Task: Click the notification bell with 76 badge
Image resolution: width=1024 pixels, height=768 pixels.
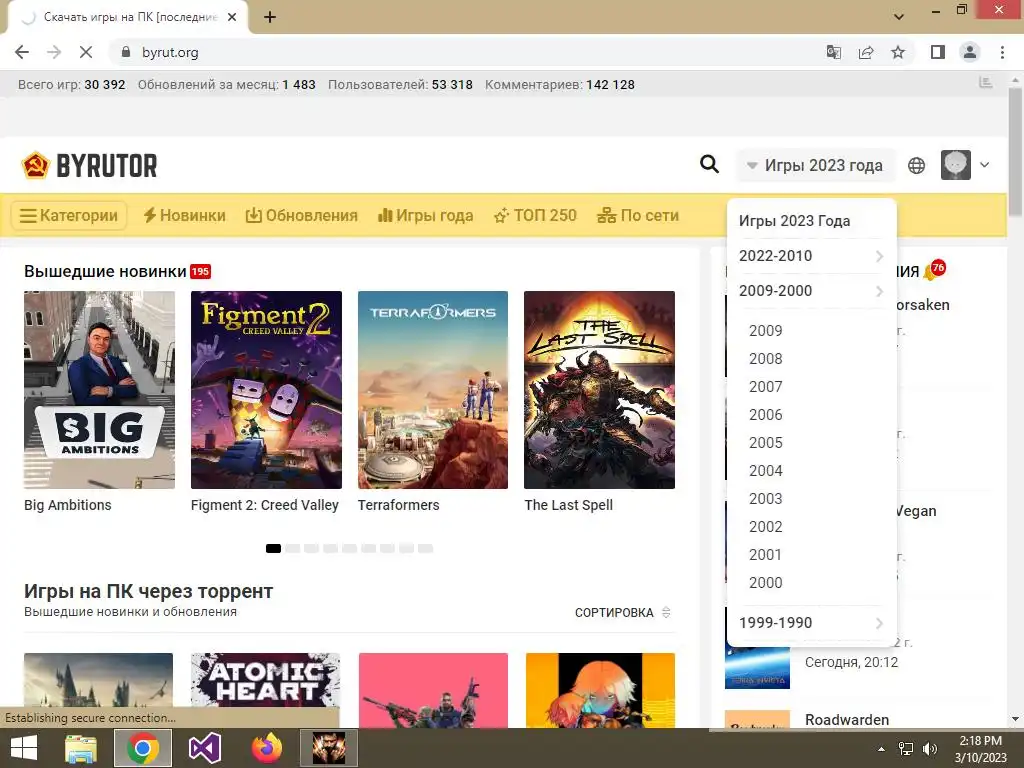Action: pos(934,270)
